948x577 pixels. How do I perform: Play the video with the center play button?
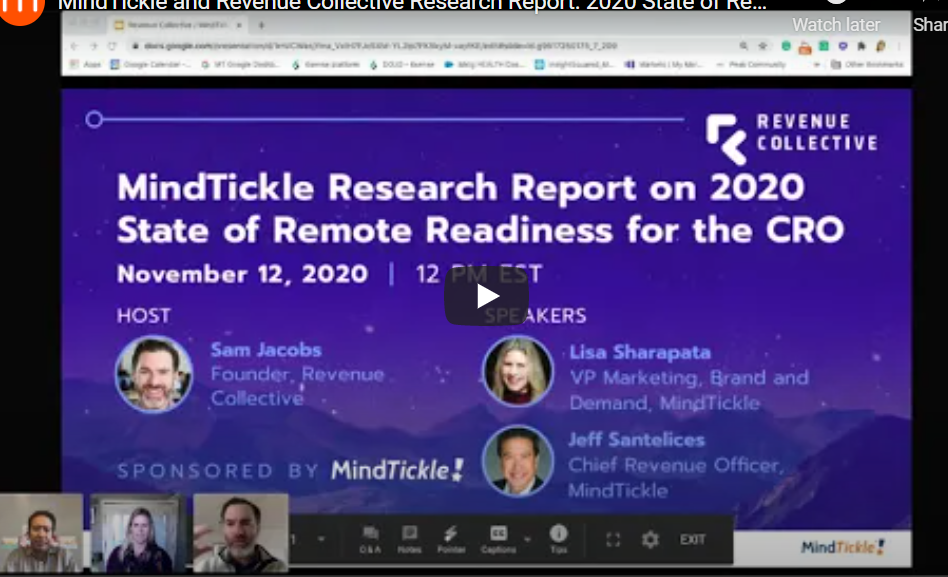[x=487, y=296]
